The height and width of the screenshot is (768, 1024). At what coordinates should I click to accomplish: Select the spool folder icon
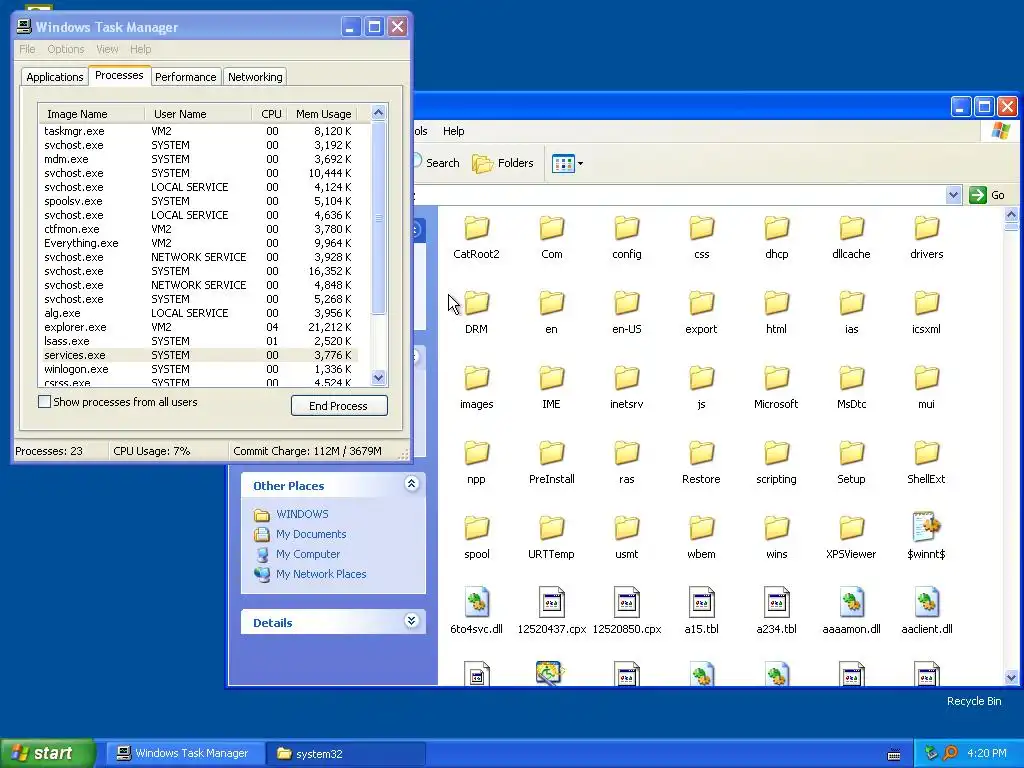pos(477,529)
